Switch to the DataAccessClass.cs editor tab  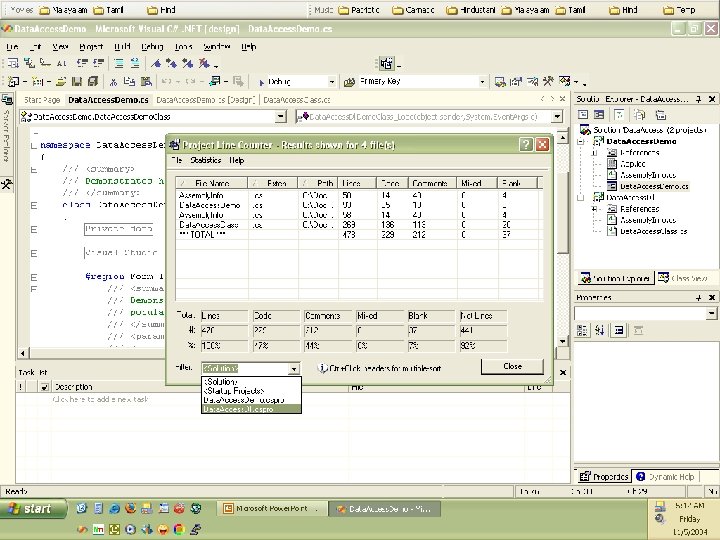tap(299, 100)
